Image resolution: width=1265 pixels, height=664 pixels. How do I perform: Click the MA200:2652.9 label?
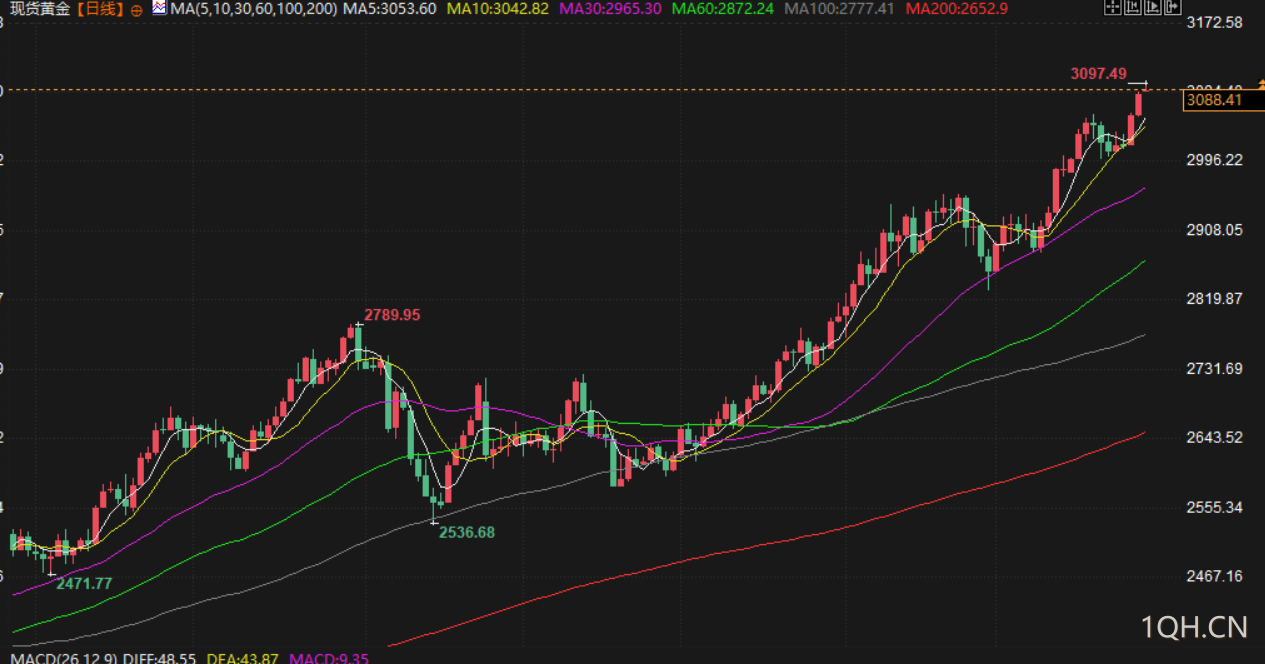pos(956,8)
